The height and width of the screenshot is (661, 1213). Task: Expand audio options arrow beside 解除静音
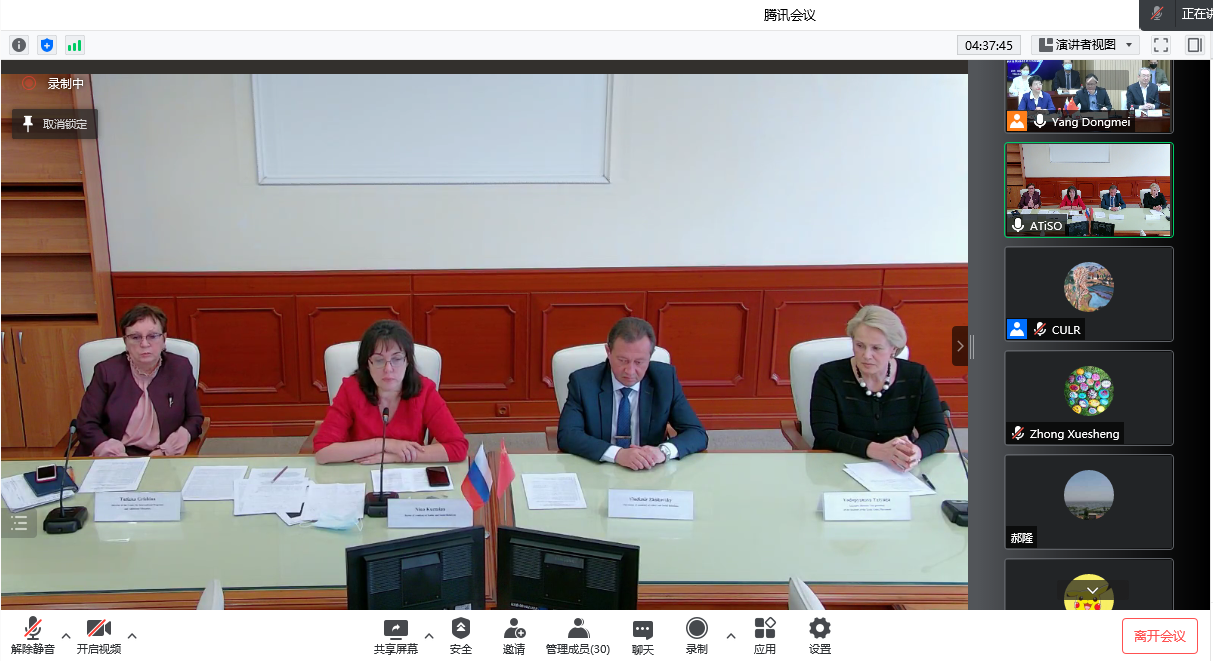(66, 635)
